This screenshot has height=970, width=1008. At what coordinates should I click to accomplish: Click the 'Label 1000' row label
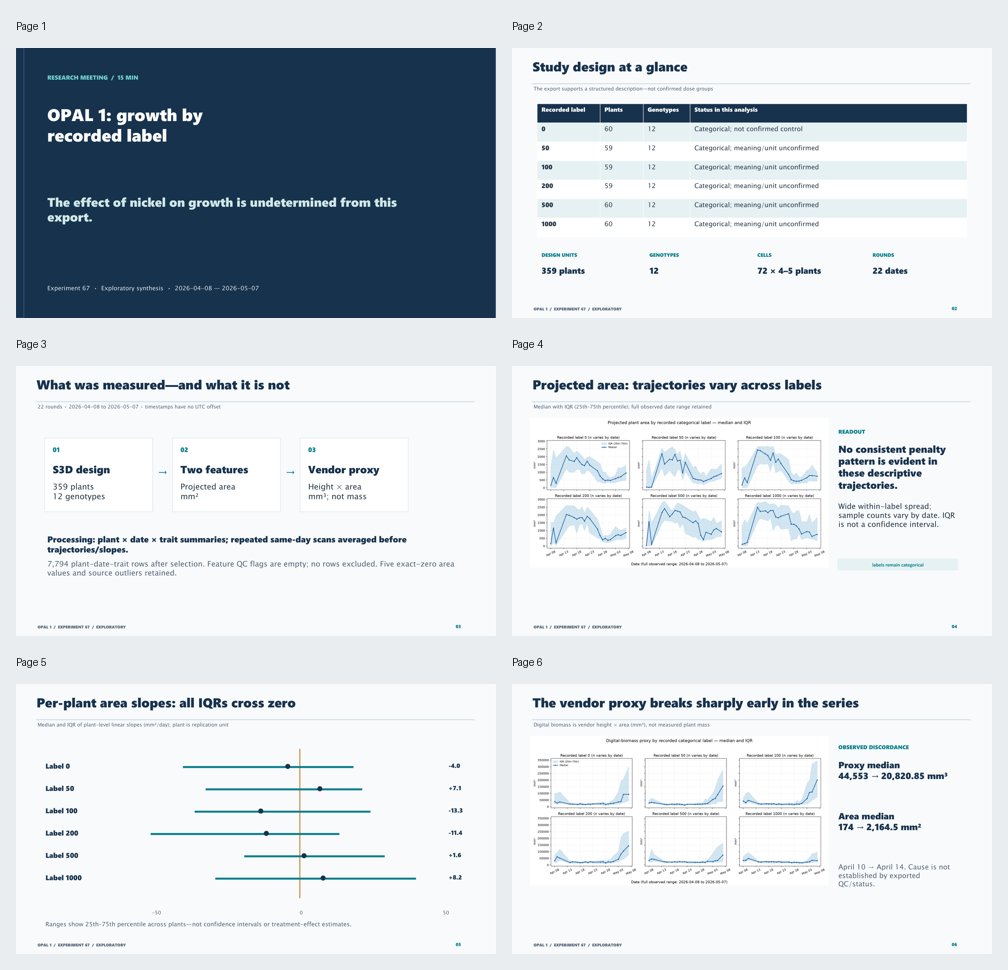[64, 878]
